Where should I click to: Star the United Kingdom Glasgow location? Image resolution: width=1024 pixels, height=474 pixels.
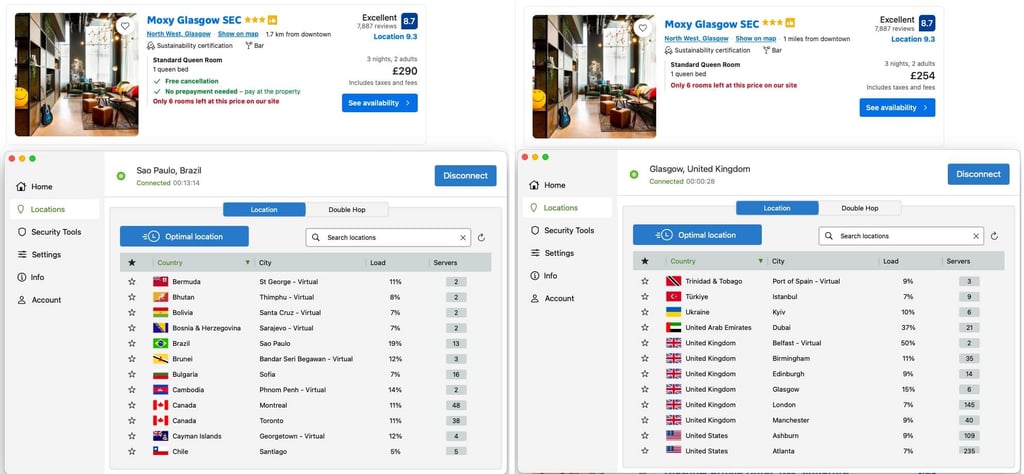[645, 389]
